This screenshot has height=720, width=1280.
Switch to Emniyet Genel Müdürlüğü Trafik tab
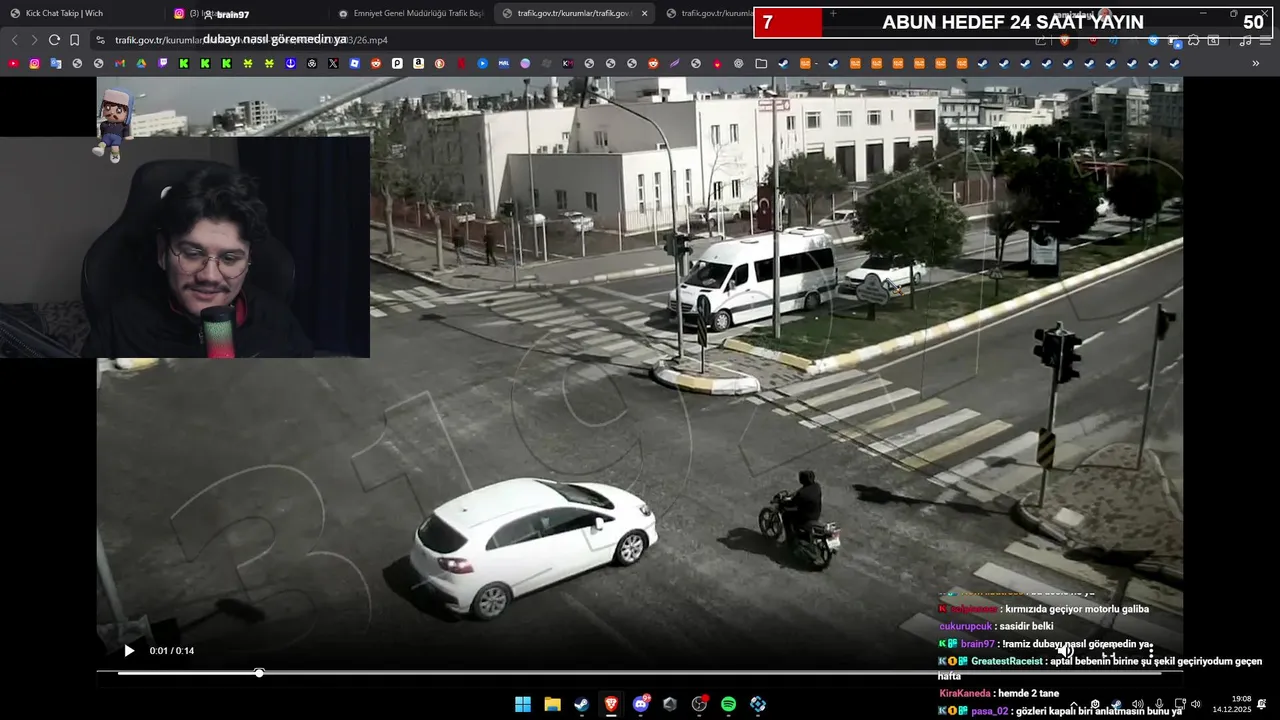coord(410,13)
